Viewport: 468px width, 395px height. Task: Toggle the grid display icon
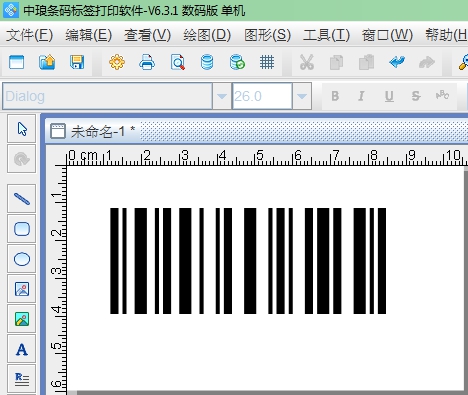[x=267, y=62]
